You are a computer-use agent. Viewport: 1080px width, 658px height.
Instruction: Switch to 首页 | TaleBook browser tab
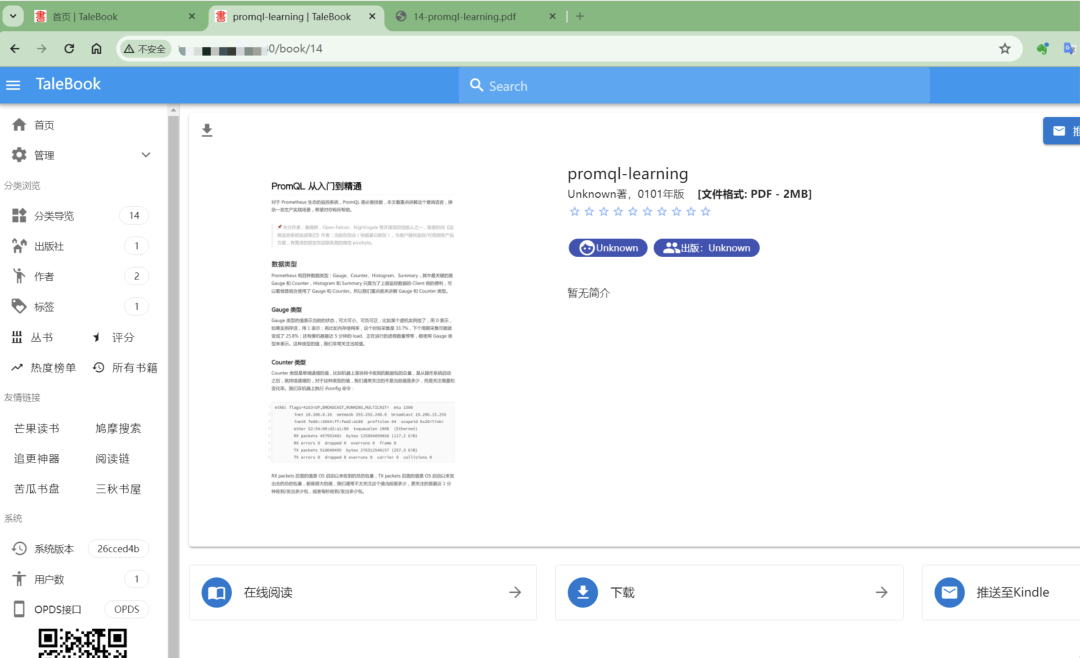point(114,17)
